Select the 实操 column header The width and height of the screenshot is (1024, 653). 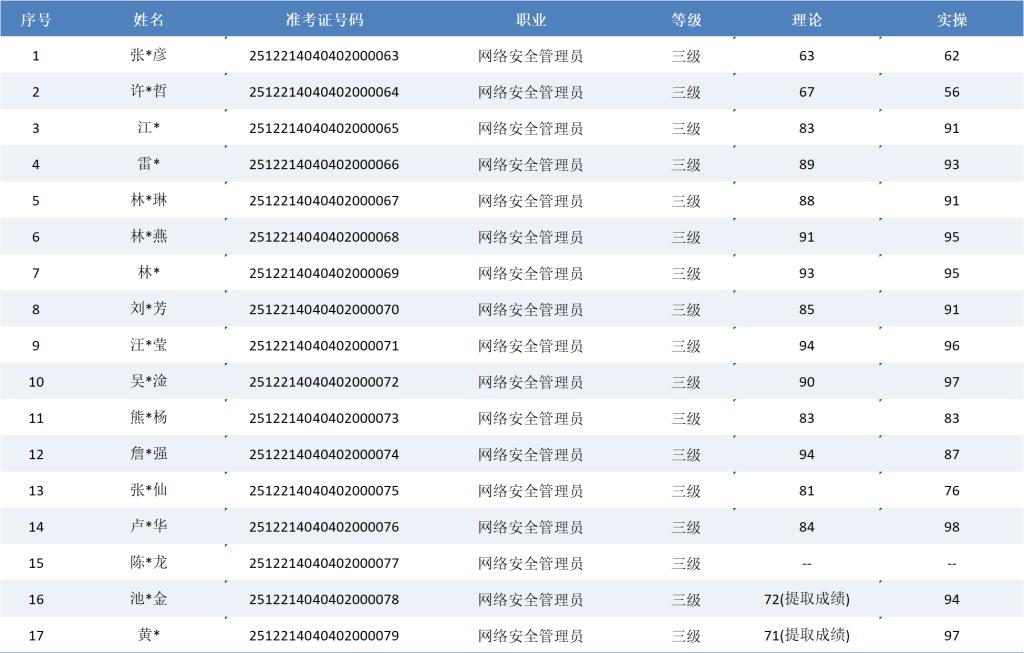pyautogui.click(x=952, y=20)
